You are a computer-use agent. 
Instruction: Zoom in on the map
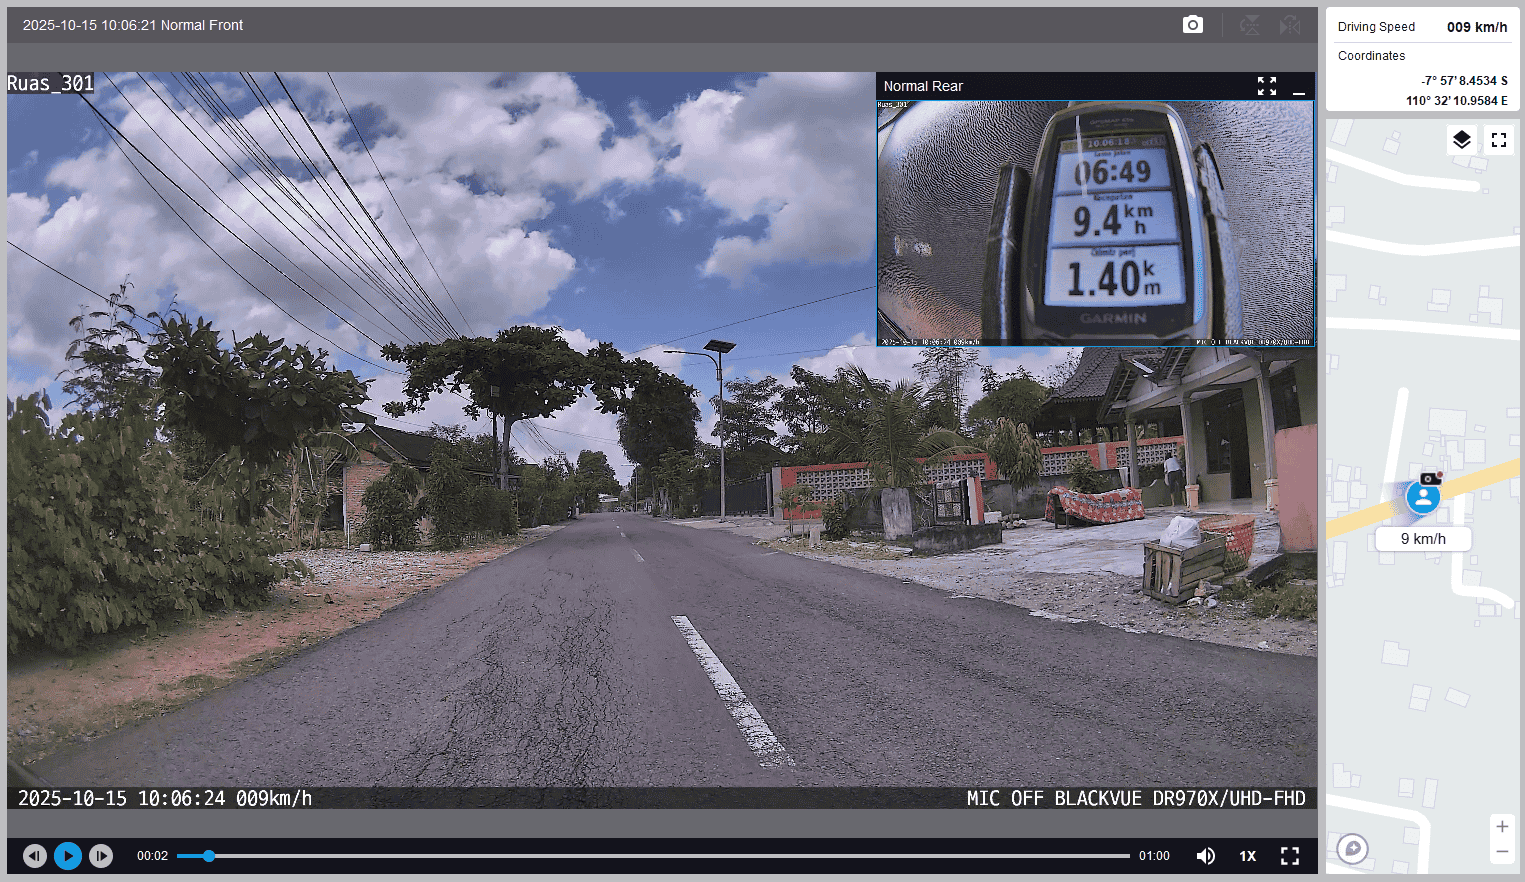point(1501,827)
